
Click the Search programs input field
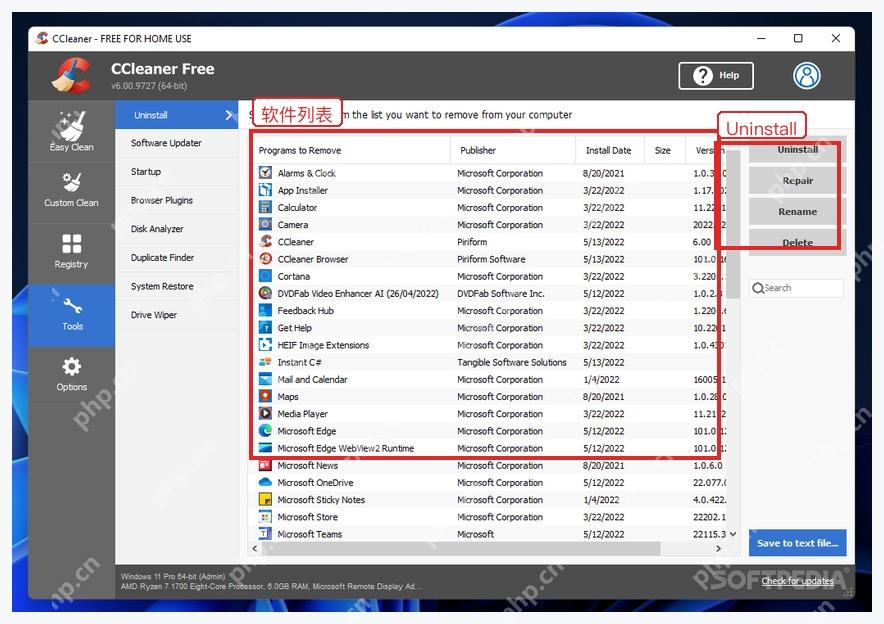click(797, 288)
